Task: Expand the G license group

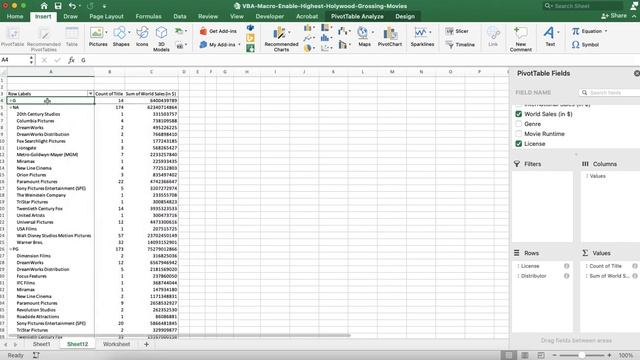Action: click(x=11, y=100)
